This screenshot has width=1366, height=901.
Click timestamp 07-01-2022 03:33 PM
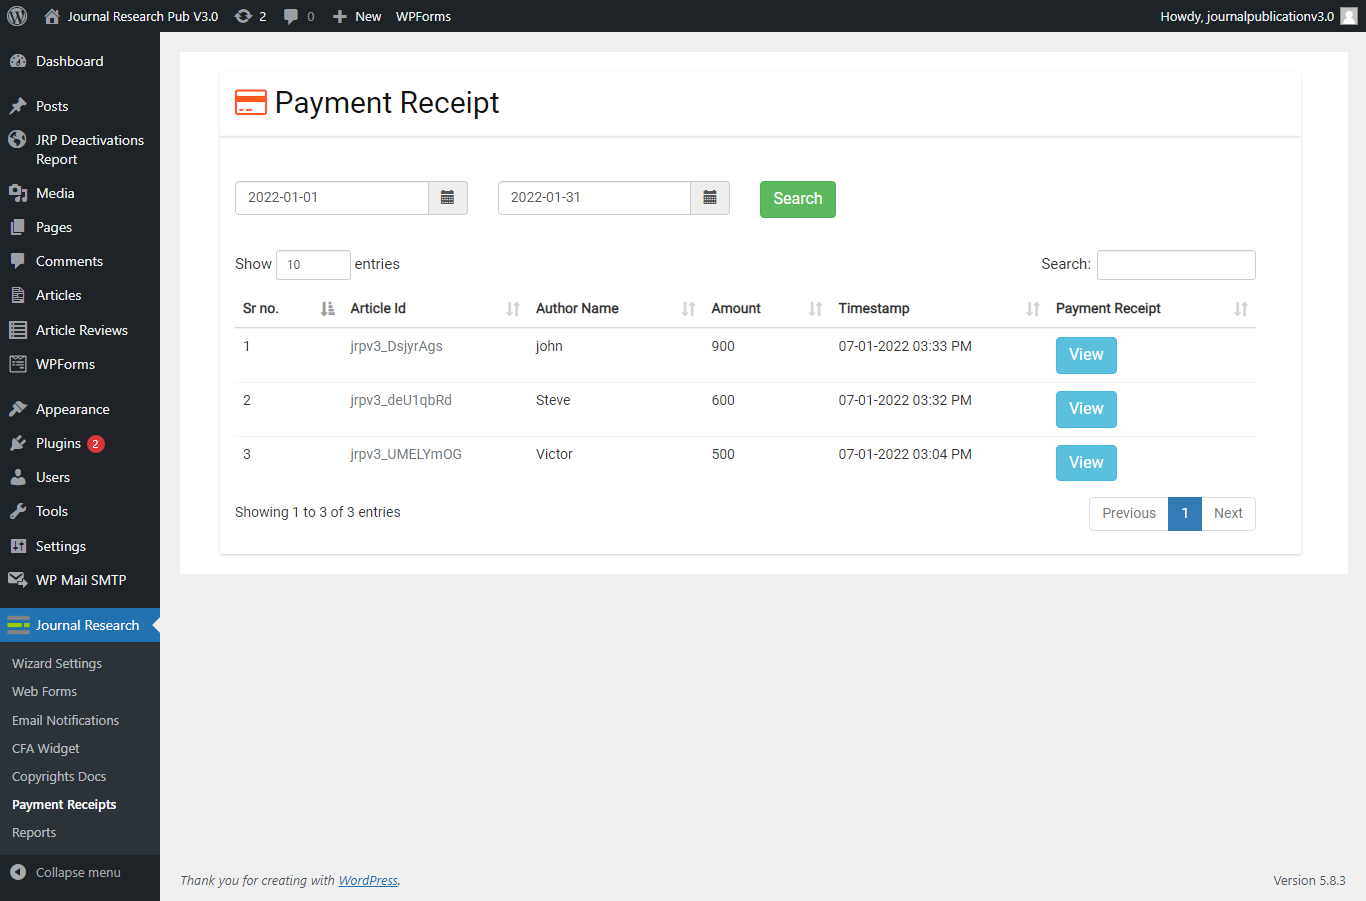pos(905,346)
